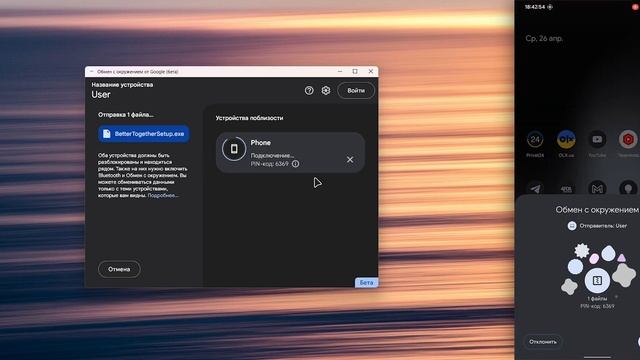Tap the phone date 'Ср, 26 апр.'
640x360 pixels.
coord(544,38)
